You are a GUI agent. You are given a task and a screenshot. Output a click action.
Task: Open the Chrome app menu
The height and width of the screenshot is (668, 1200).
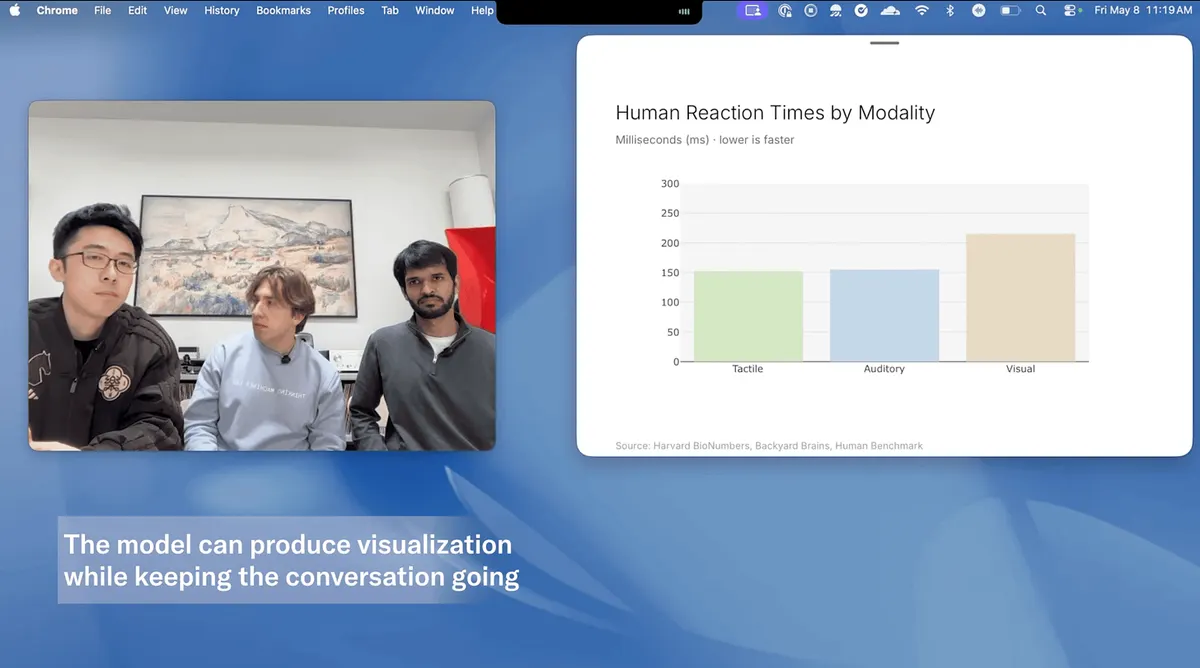pos(56,10)
